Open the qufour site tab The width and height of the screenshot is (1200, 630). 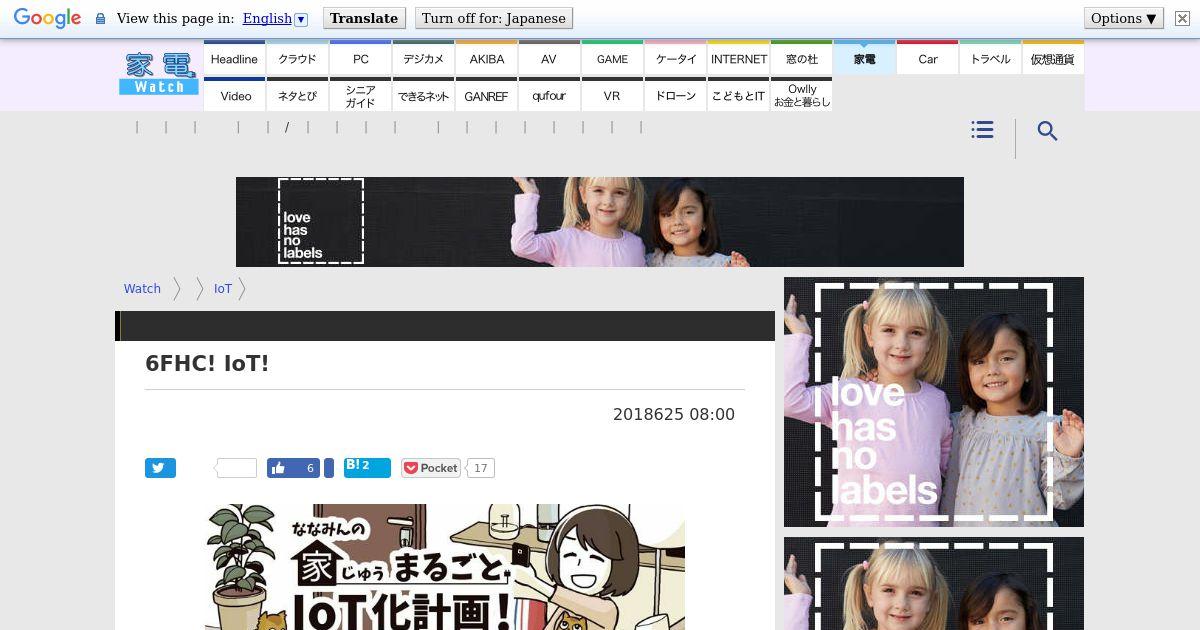click(549, 96)
